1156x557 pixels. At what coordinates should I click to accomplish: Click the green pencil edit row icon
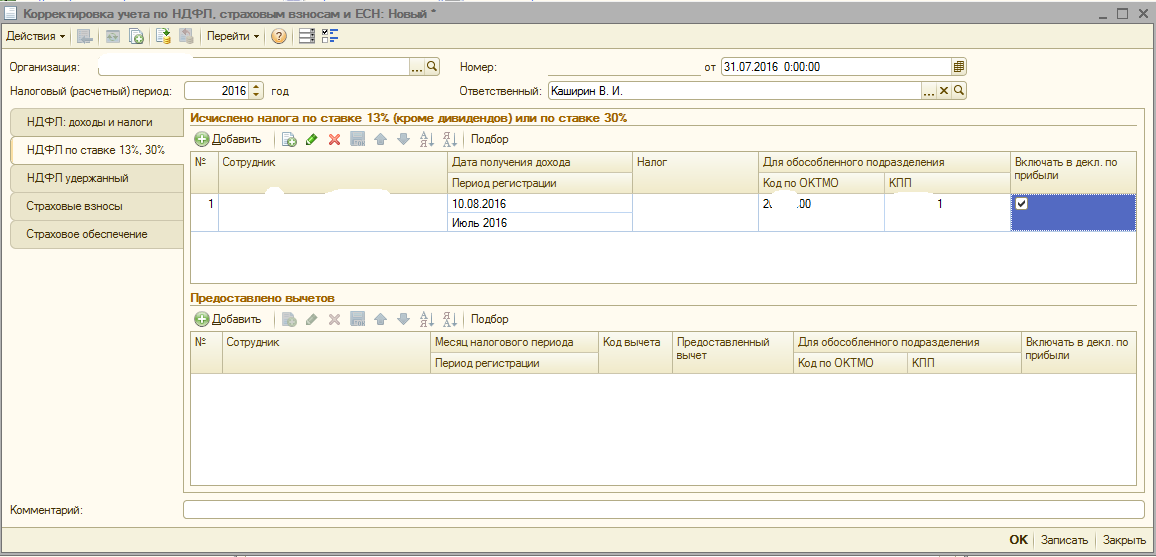click(x=312, y=140)
